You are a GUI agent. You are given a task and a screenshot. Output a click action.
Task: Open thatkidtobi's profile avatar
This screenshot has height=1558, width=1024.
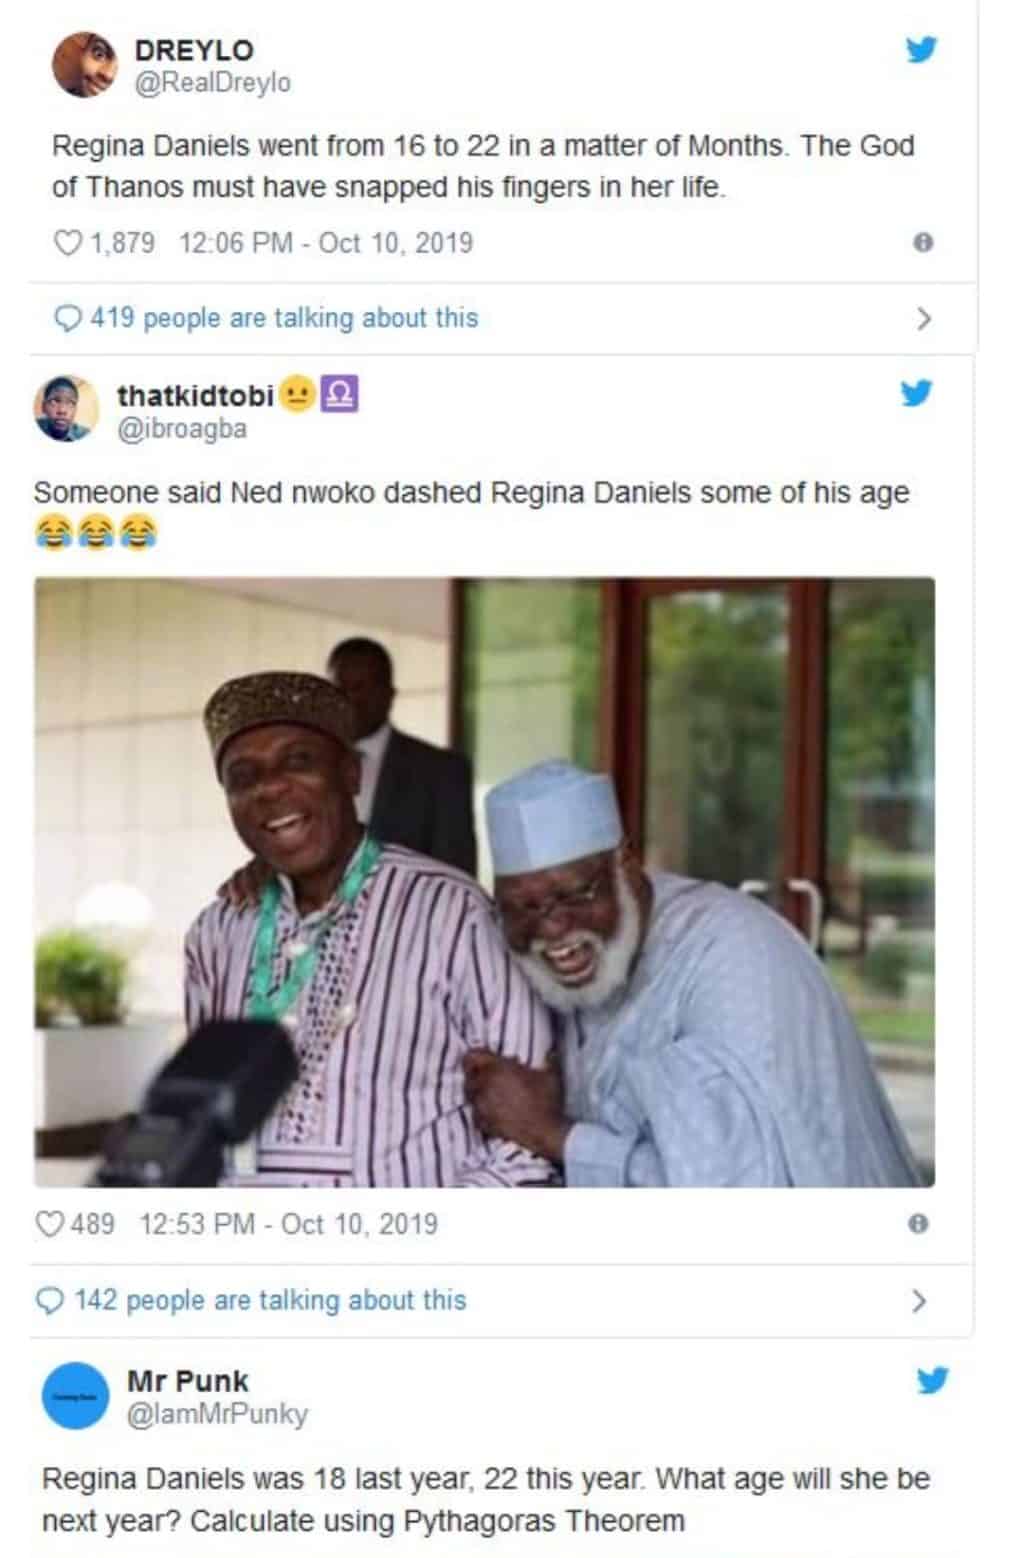(x=66, y=408)
